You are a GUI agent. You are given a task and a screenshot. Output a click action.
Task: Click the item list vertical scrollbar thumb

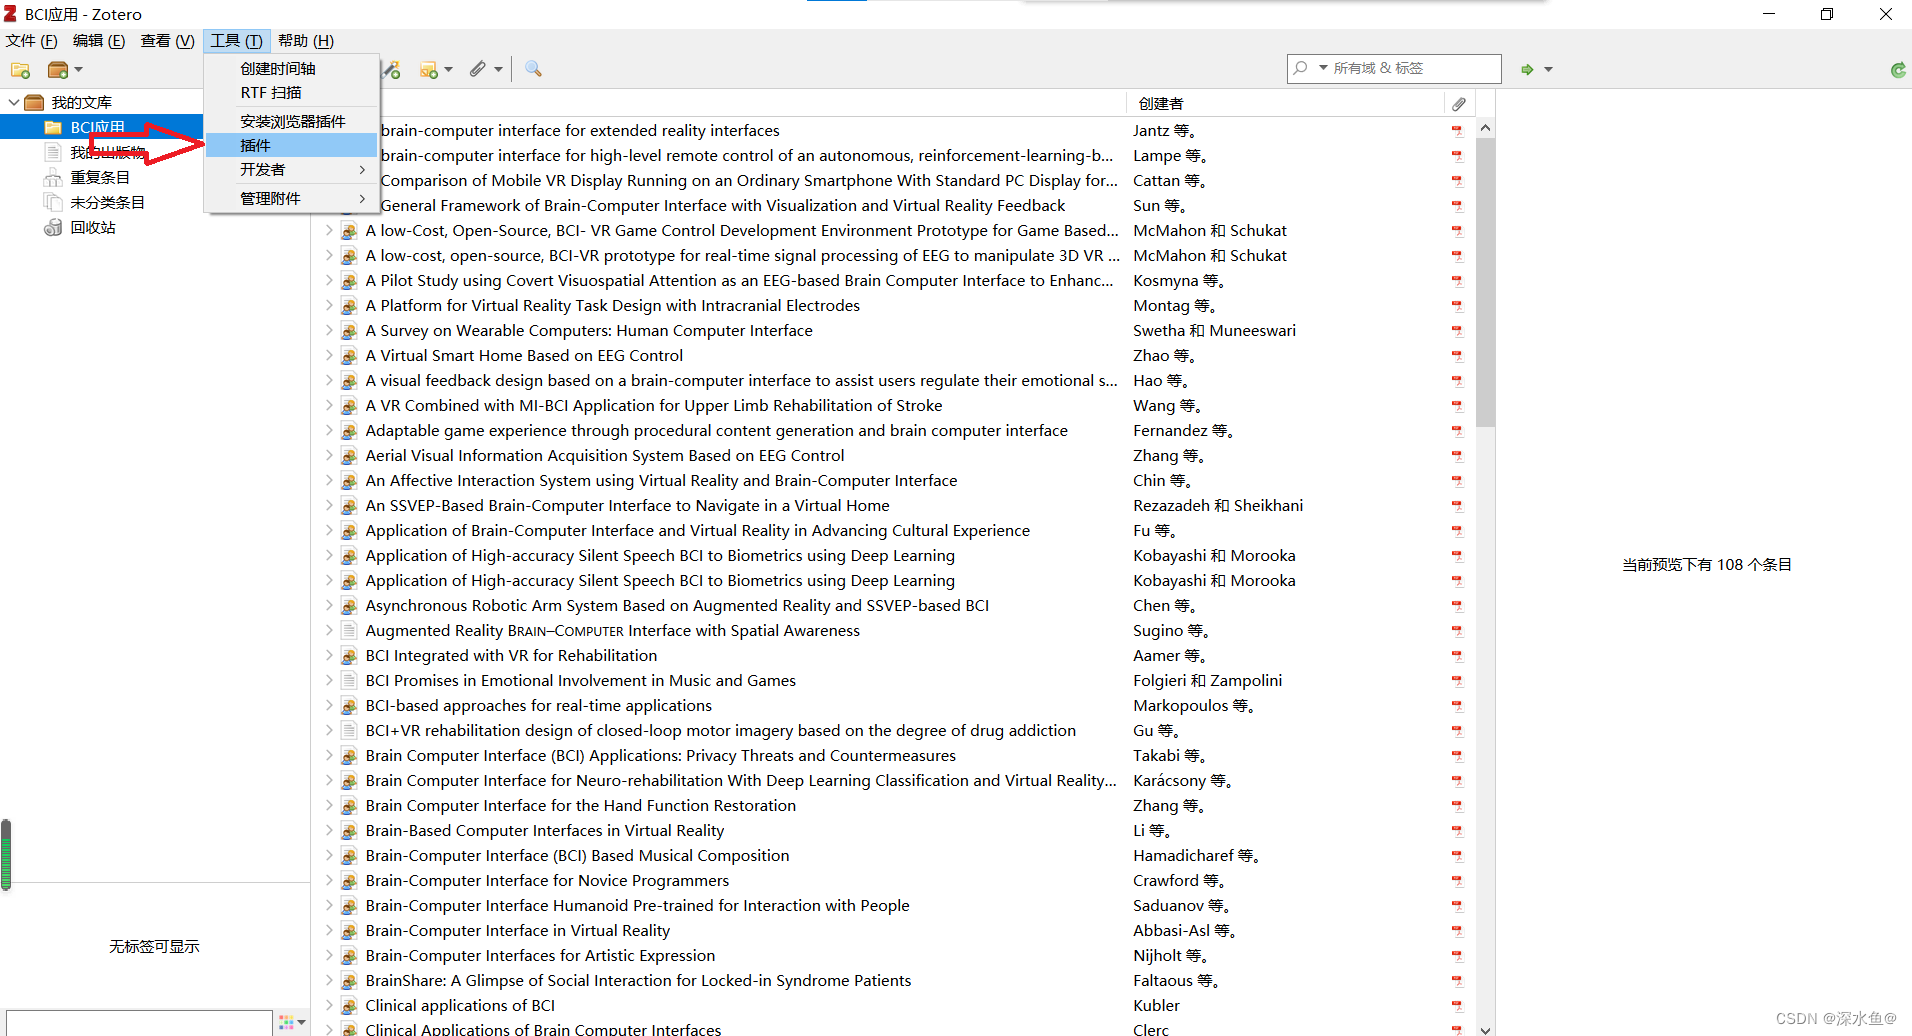pos(1485,283)
